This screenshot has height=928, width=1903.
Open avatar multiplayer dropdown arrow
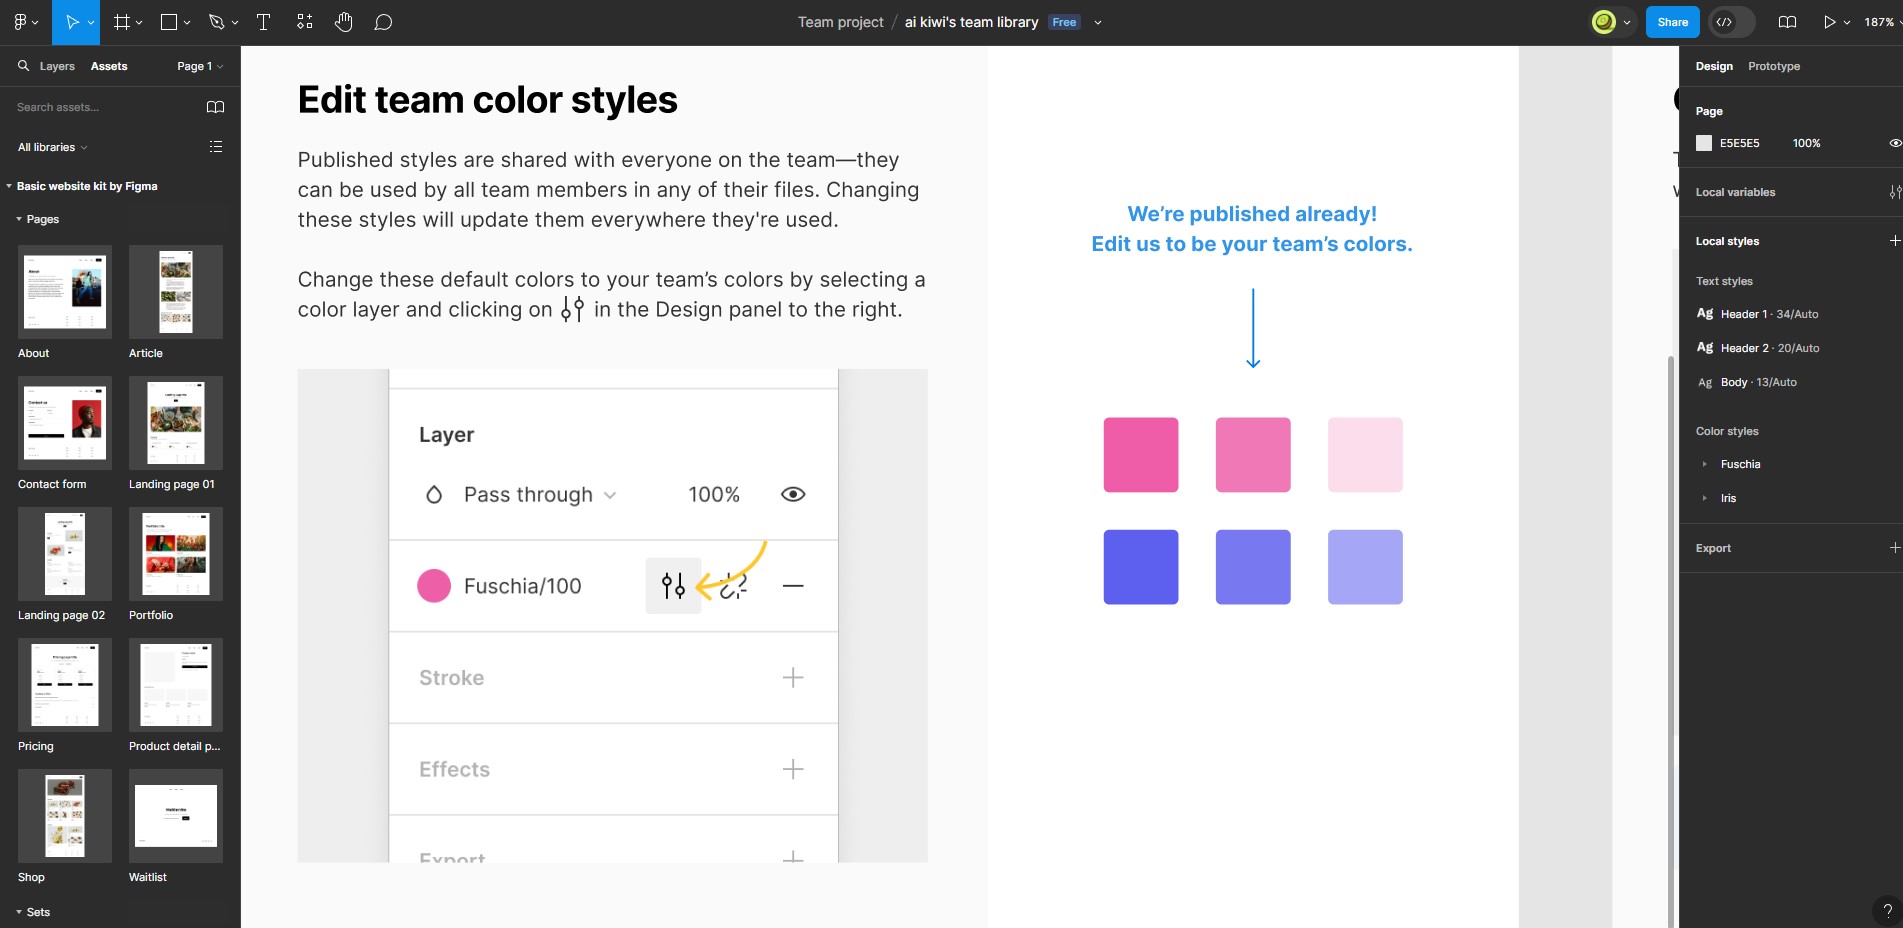click(1627, 22)
